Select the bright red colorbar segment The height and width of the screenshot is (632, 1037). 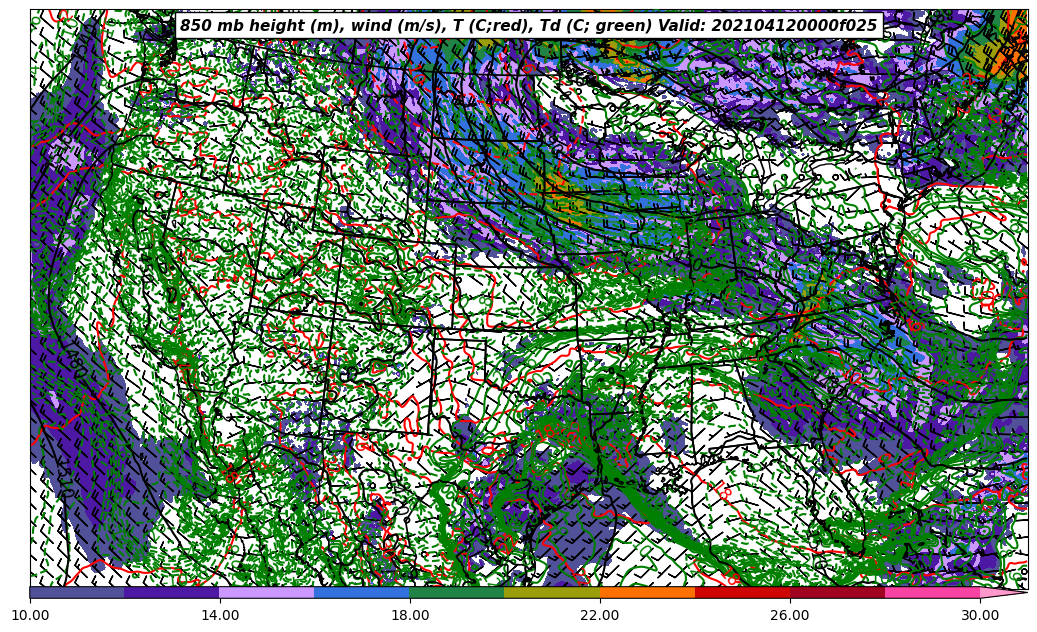(x=742, y=592)
